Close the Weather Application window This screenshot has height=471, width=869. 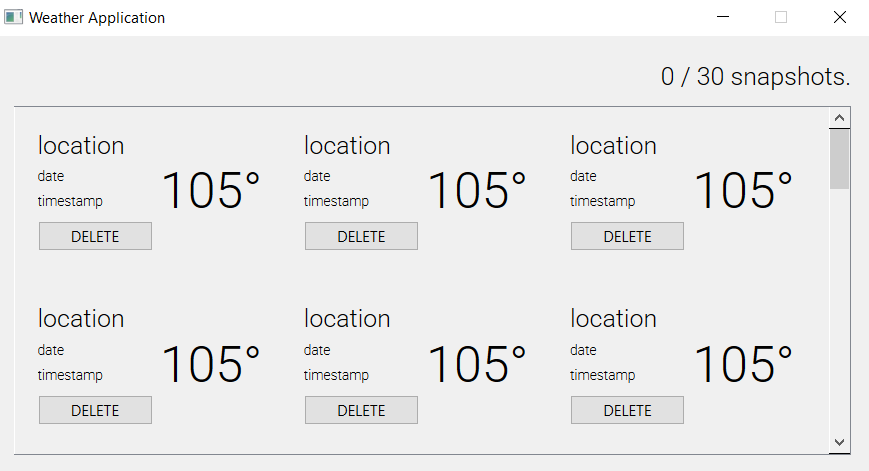840,17
